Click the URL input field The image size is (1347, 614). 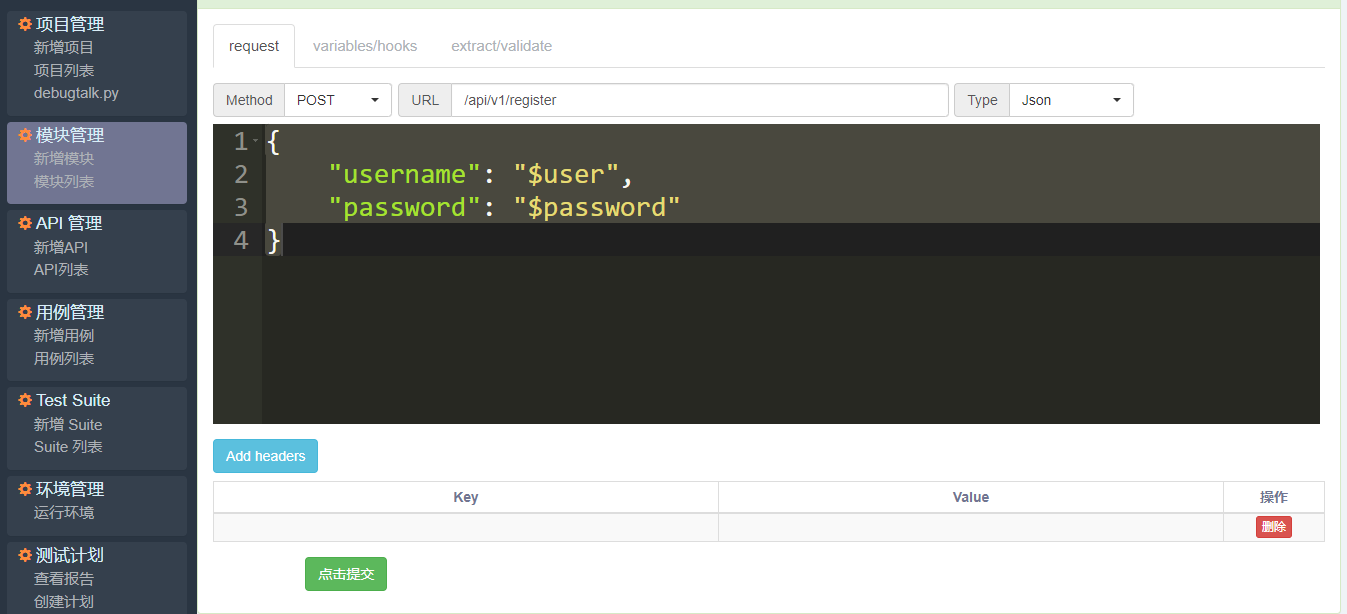[x=700, y=100]
